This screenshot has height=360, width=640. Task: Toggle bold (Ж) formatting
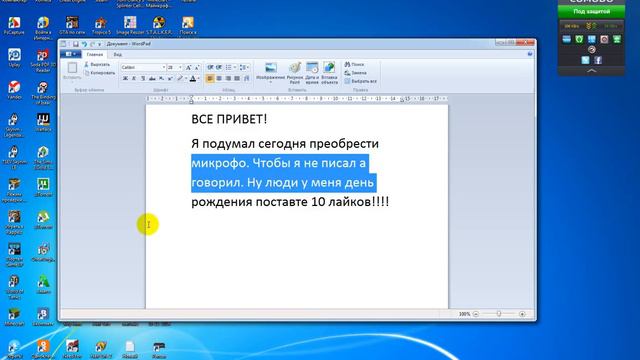125,78
